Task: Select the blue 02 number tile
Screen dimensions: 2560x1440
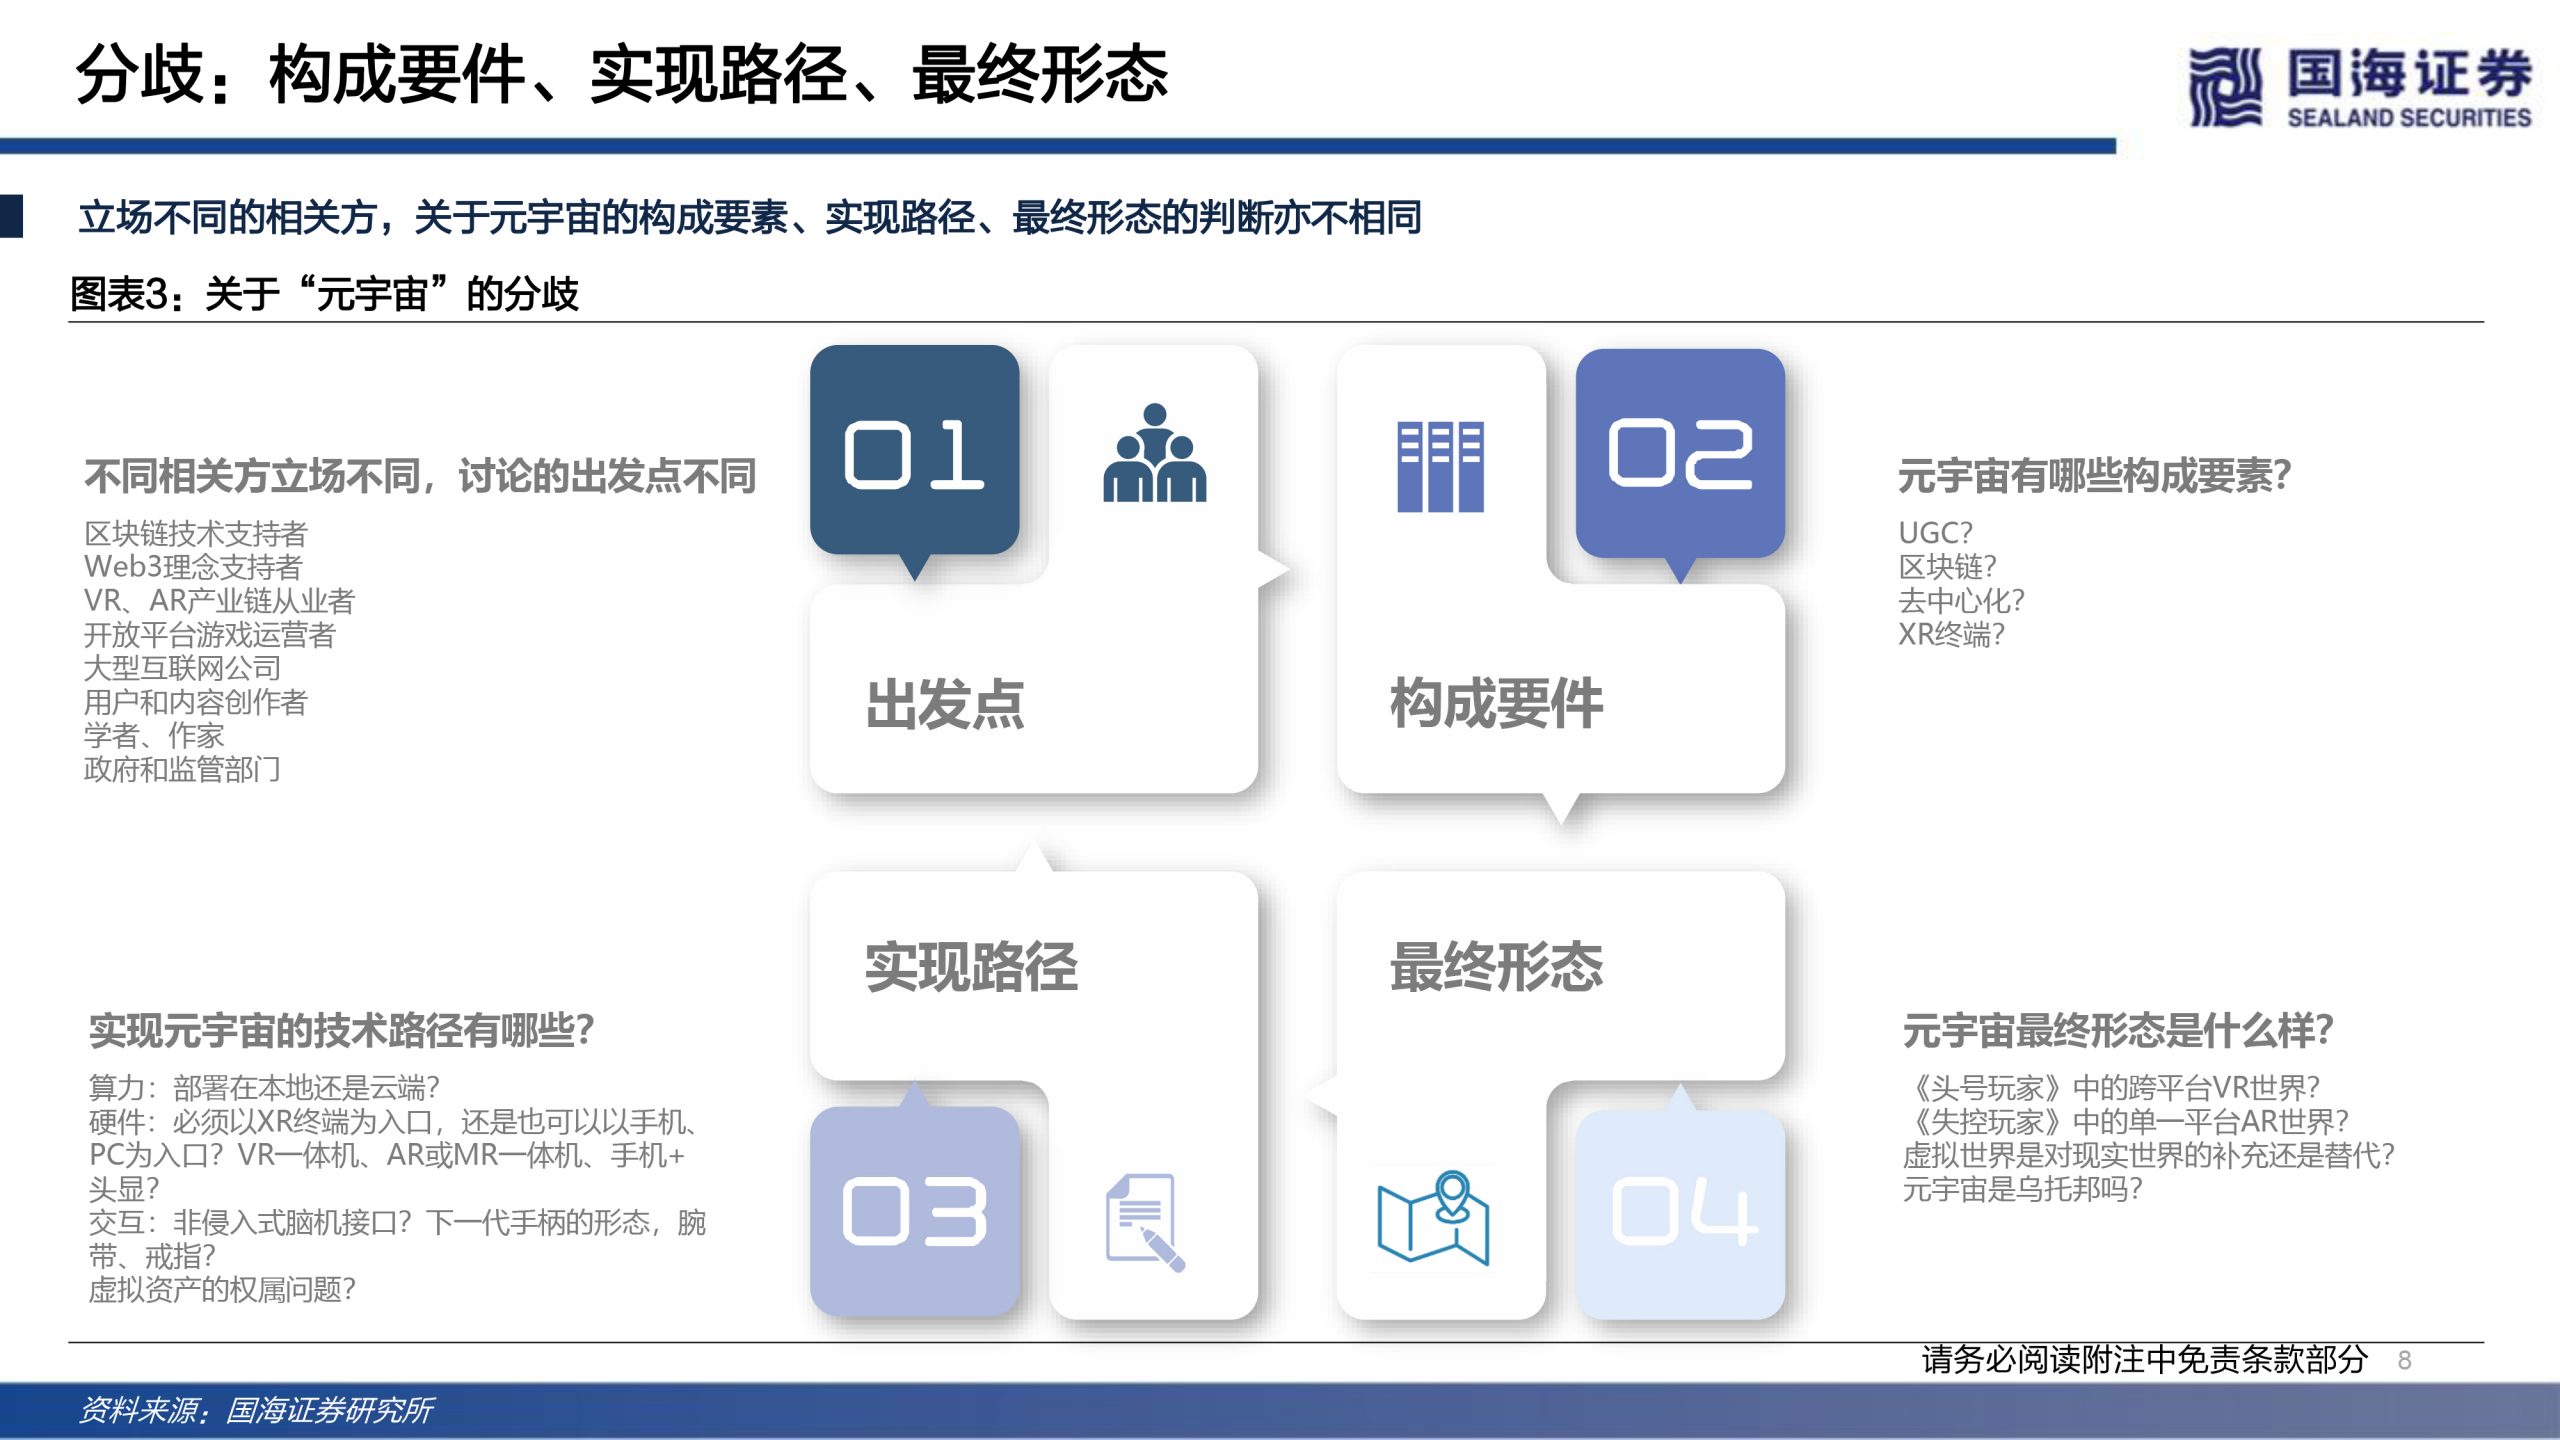Action: tap(1680, 452)
